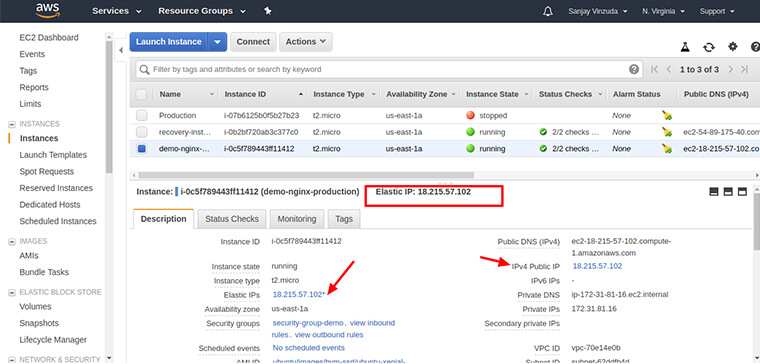Go to last page of results
The height and width of the screenshot is (364, 760).
[x=744, y=69]
